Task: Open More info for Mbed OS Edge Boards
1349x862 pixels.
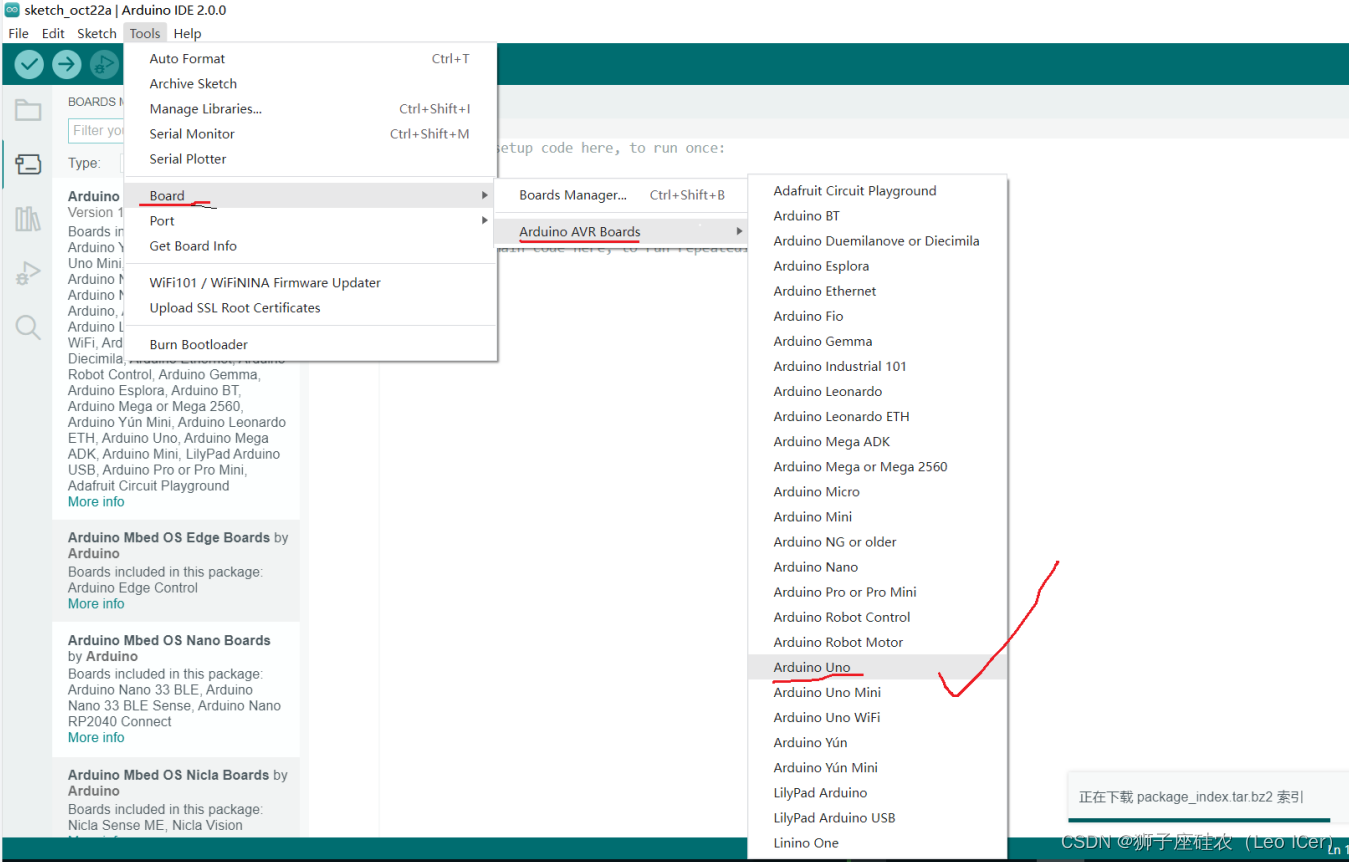Action: coord(96,604)
